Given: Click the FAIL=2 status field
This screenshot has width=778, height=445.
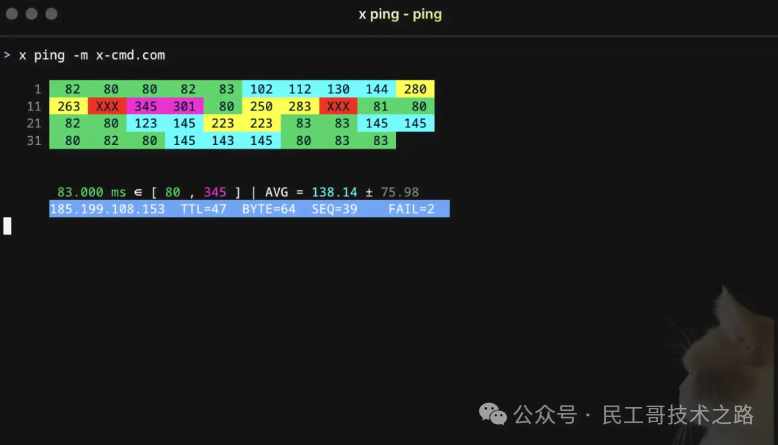Looking at the screenshot, I should tap(411, 209).
